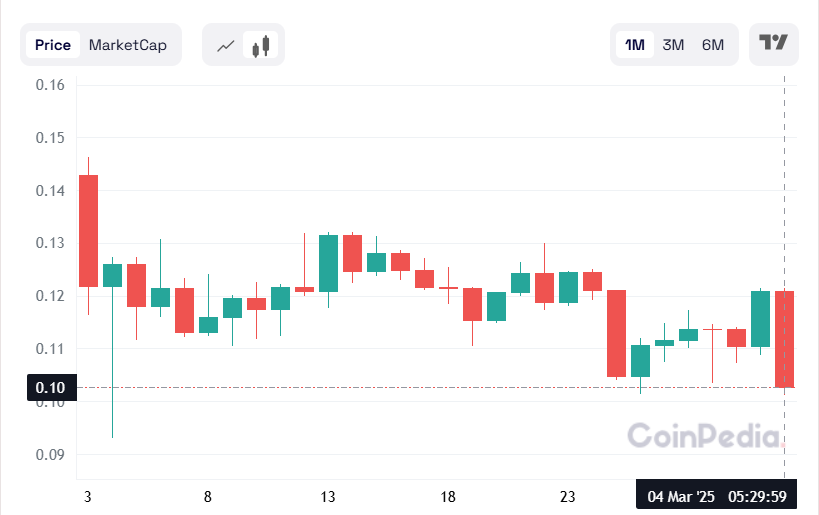Switch to the MarketCap tab

click(x=128, y=45)
